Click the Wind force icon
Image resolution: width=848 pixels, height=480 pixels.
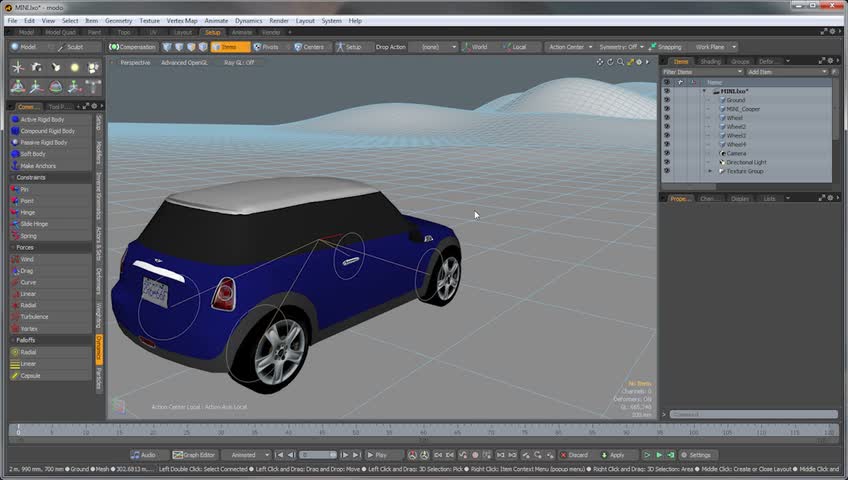pos(15,259)
